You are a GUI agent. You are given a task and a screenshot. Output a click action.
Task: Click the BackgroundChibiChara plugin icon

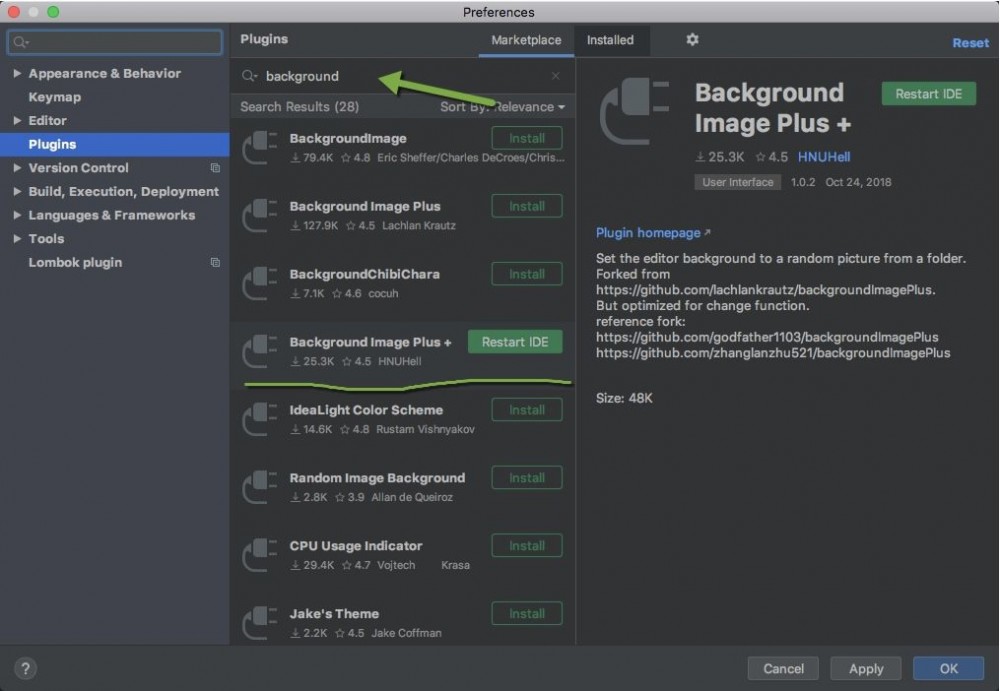[260, 283]
